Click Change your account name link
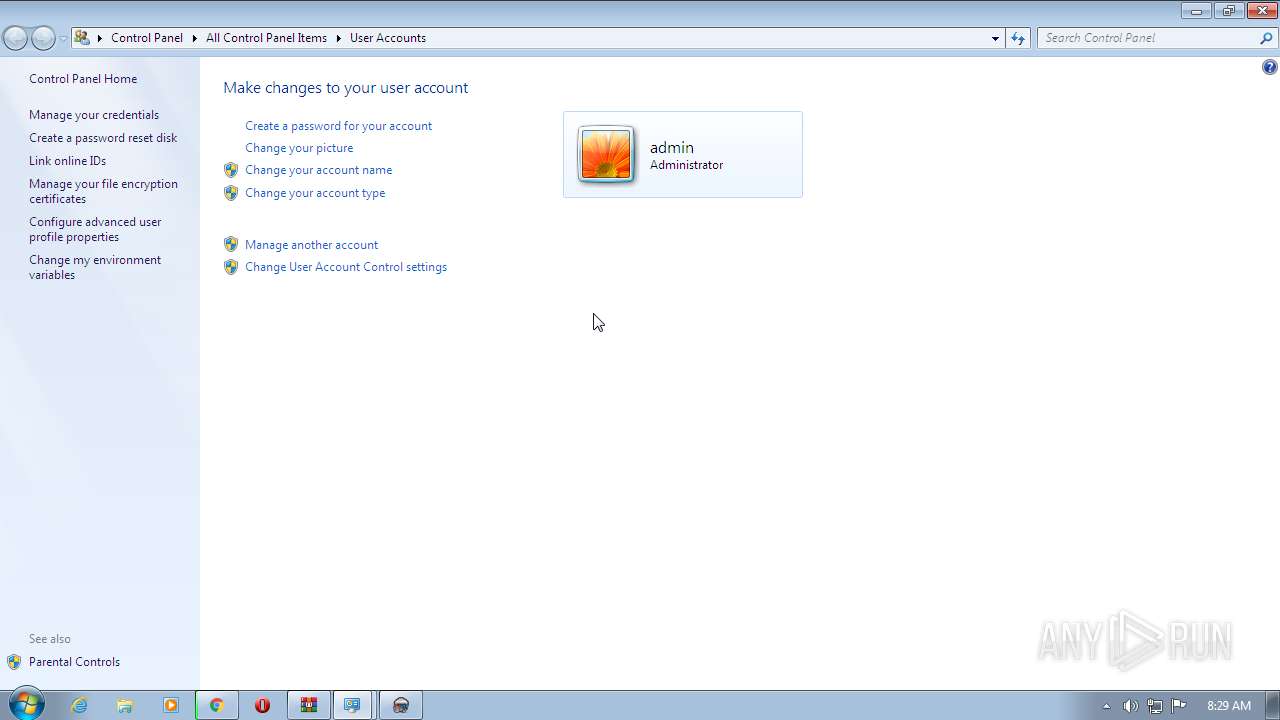This screenshot has height=720, width=1280. point(318,170)
